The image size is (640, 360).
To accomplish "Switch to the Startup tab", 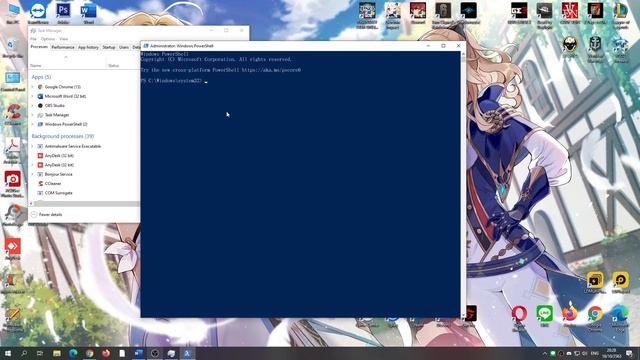I will click(x=109, y=47).
